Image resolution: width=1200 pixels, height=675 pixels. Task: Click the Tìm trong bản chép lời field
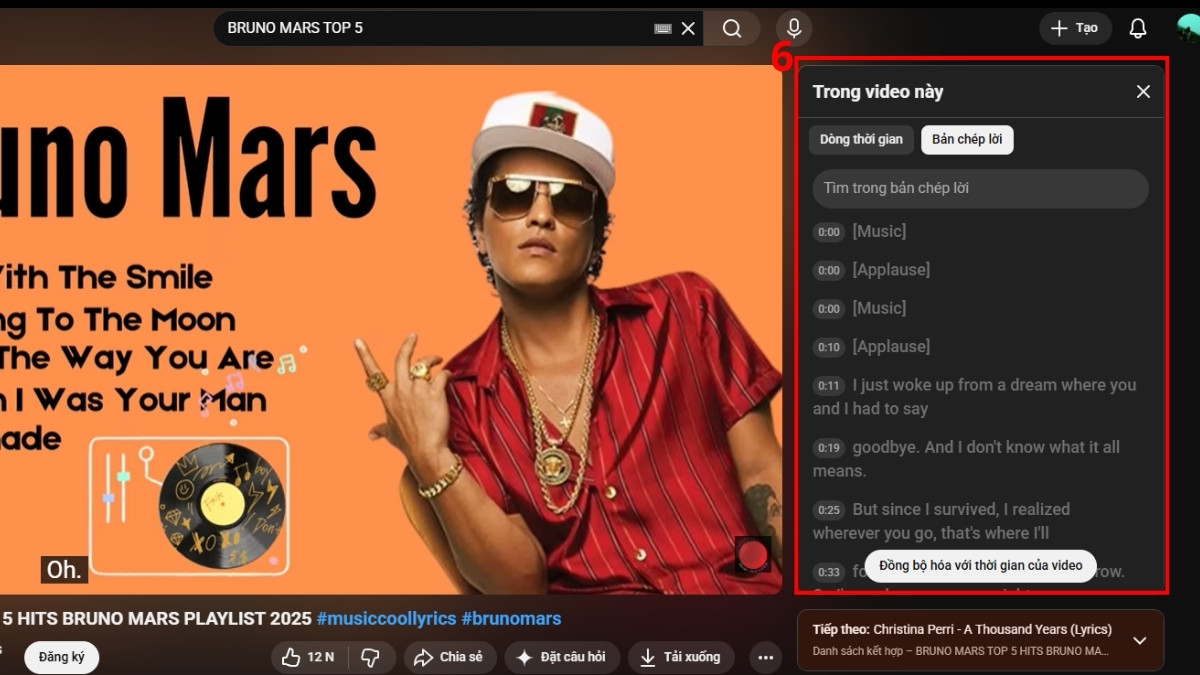(980, 188)
